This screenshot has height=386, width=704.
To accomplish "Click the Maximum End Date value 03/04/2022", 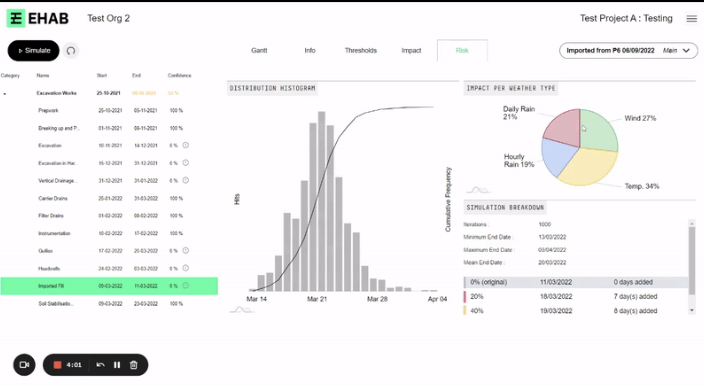I will click(552, 250).
